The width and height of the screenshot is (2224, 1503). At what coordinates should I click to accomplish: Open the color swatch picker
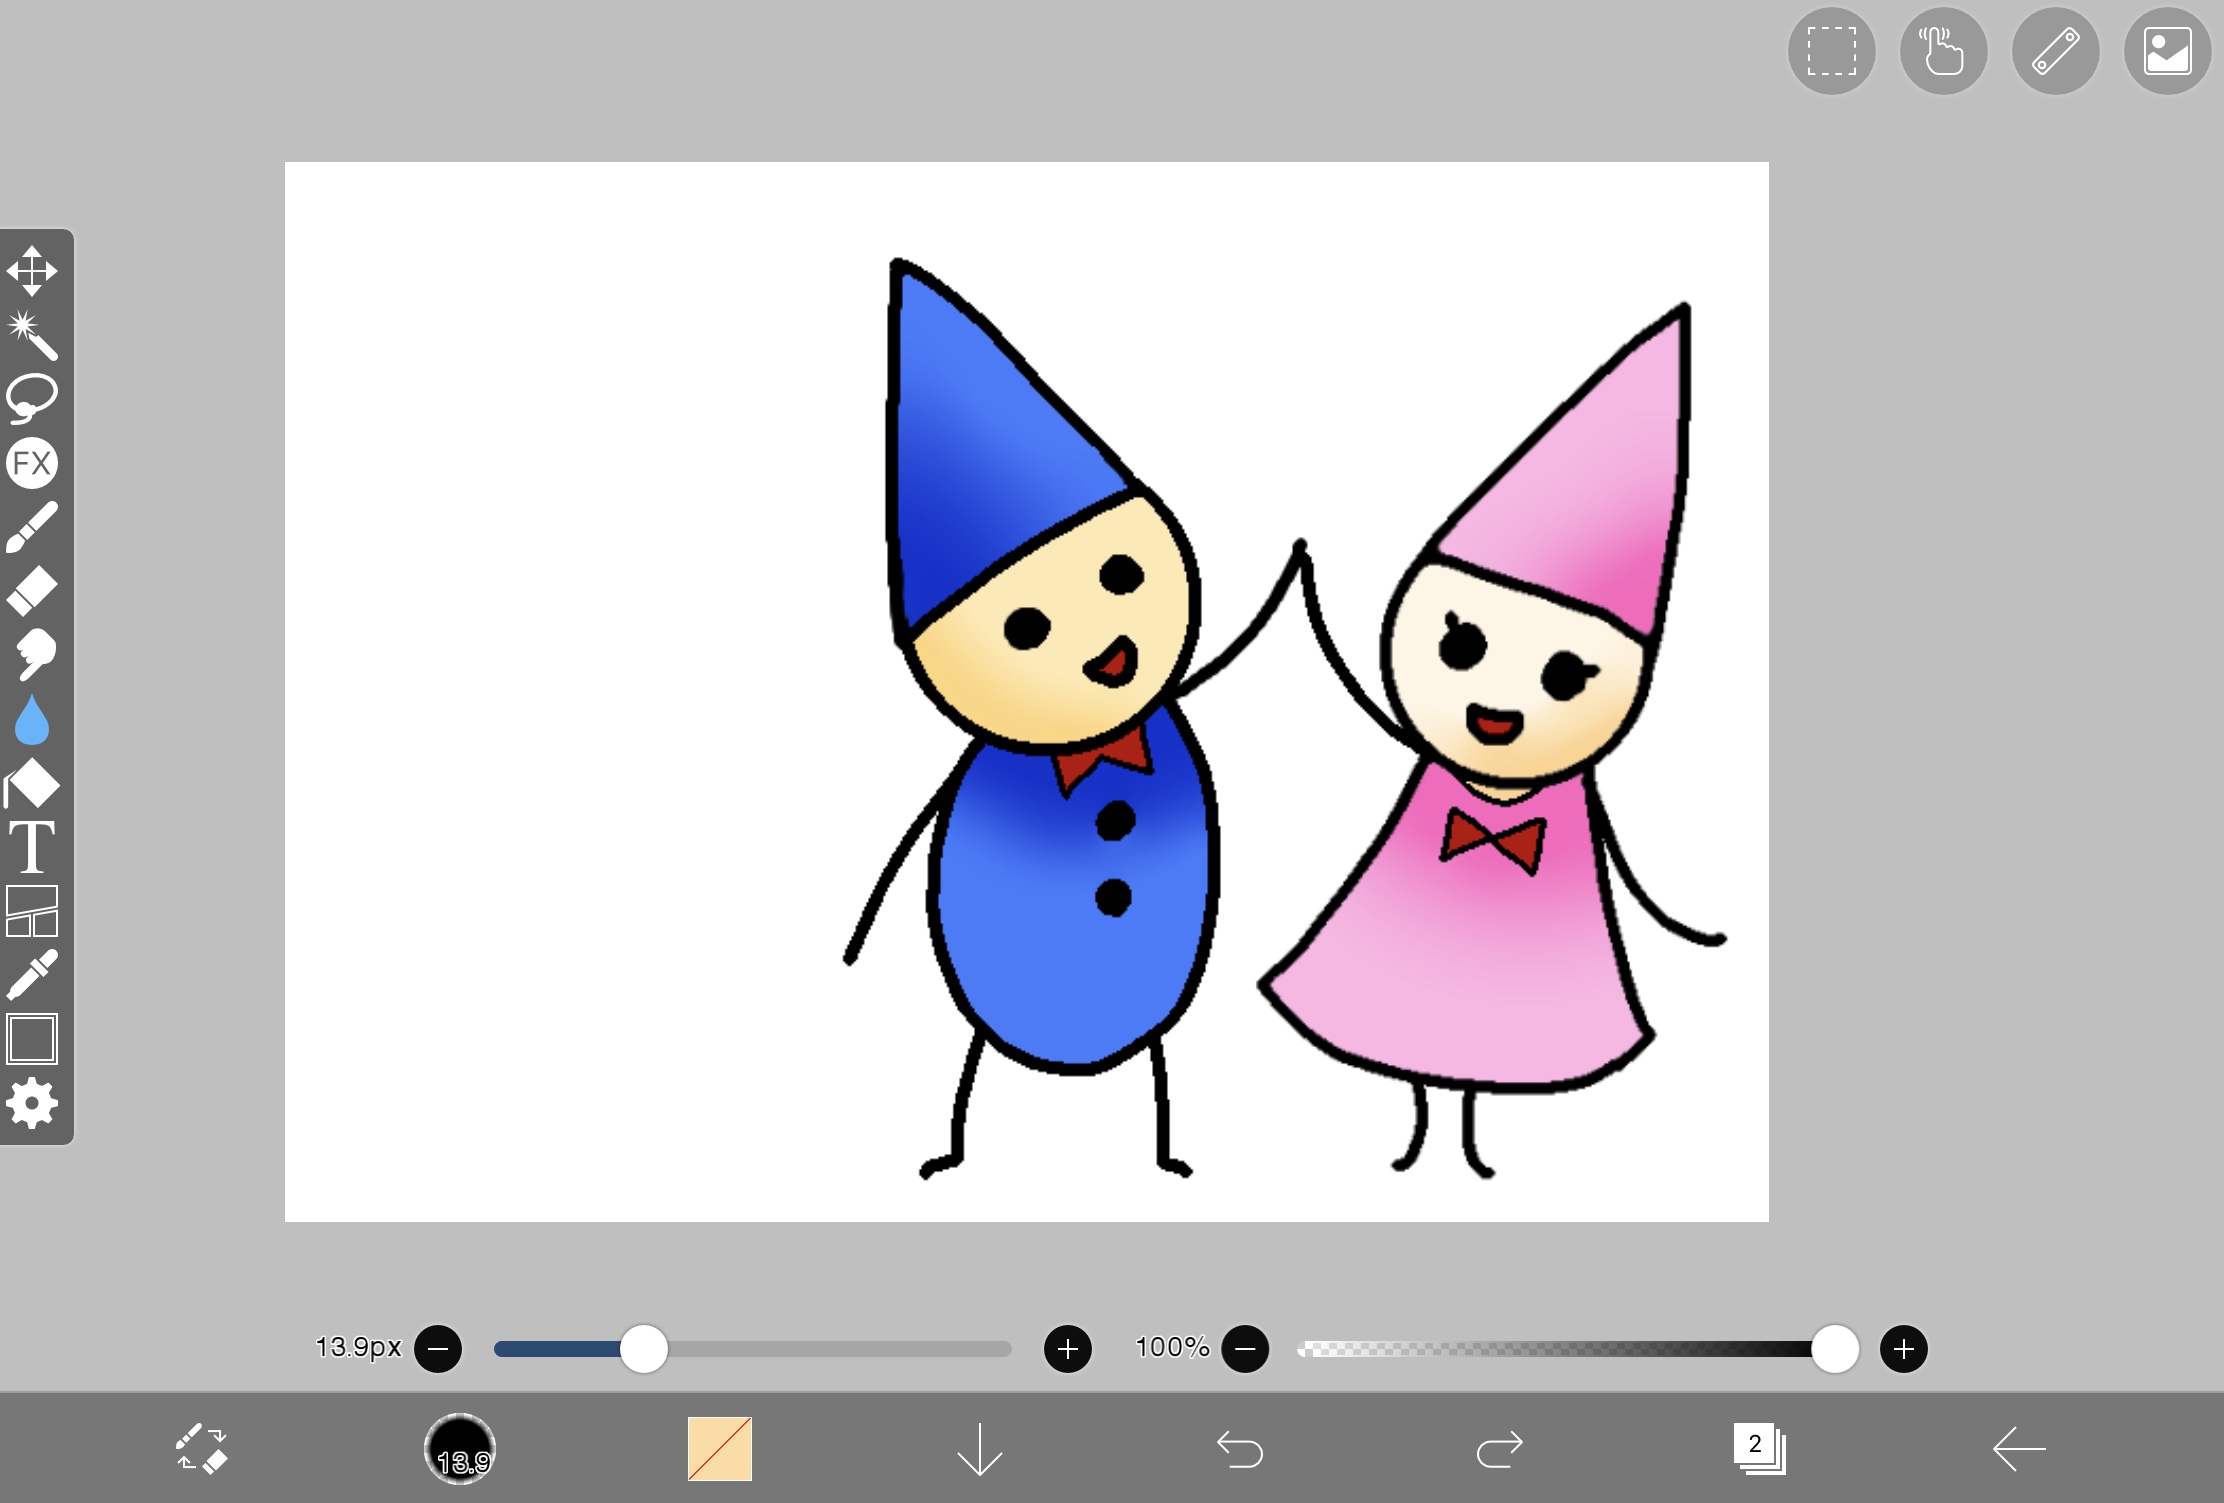click(720, 1448)
